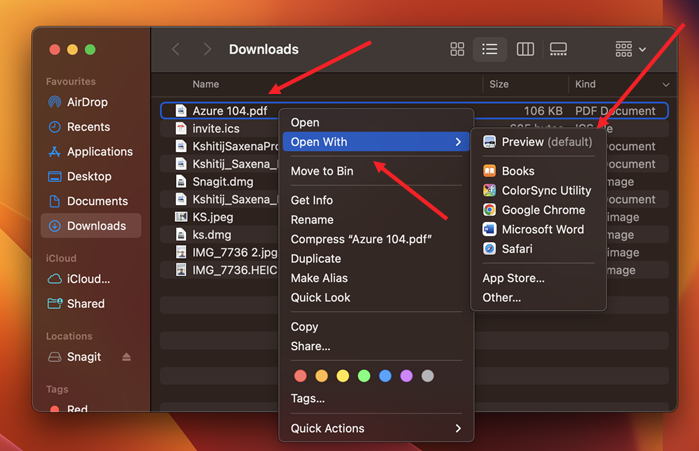Select the file KS.jpeg
The height and width of the screenshot is (451, 699).
point(213,217)
